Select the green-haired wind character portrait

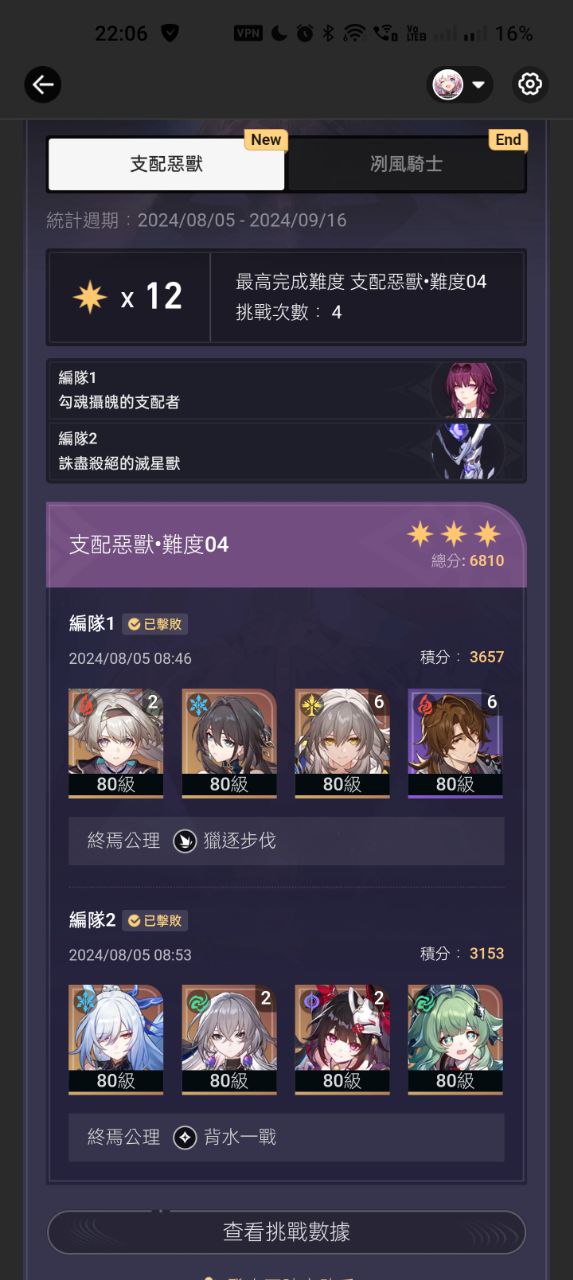(455, 1039)
